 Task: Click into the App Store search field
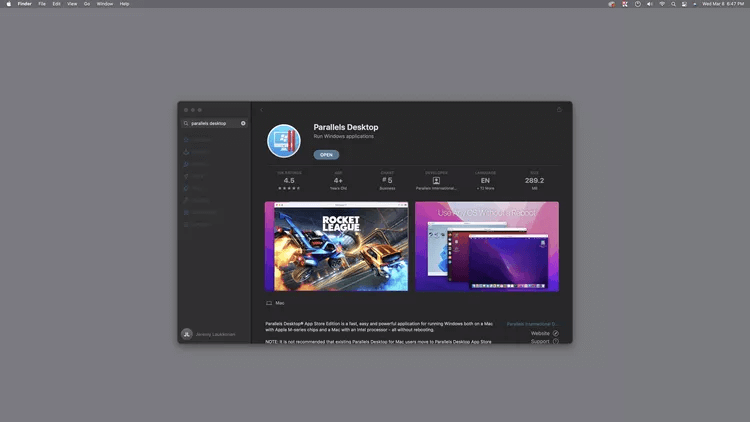tap(214, 123)
